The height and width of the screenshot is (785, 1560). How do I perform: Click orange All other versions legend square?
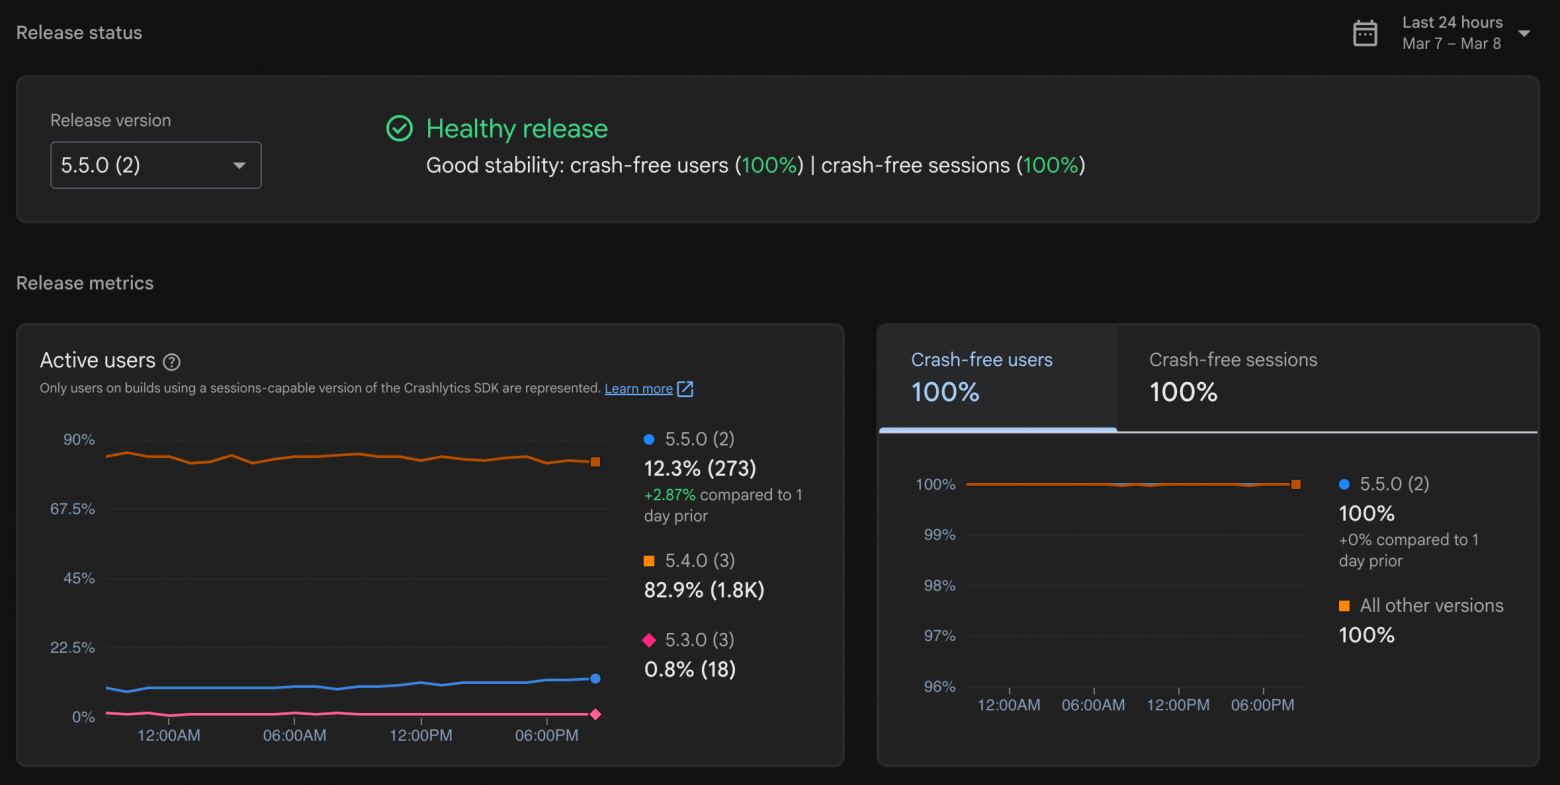tap(1344, 606)
